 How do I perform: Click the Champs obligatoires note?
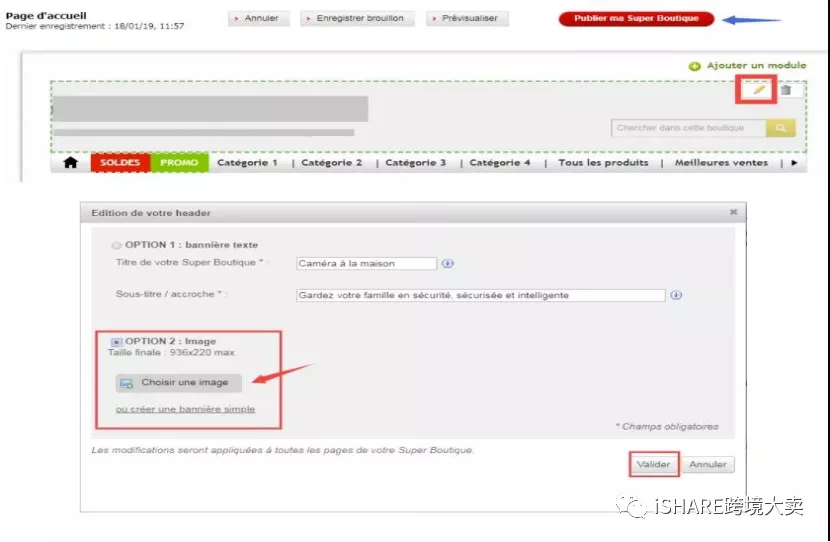coord(667,426)
